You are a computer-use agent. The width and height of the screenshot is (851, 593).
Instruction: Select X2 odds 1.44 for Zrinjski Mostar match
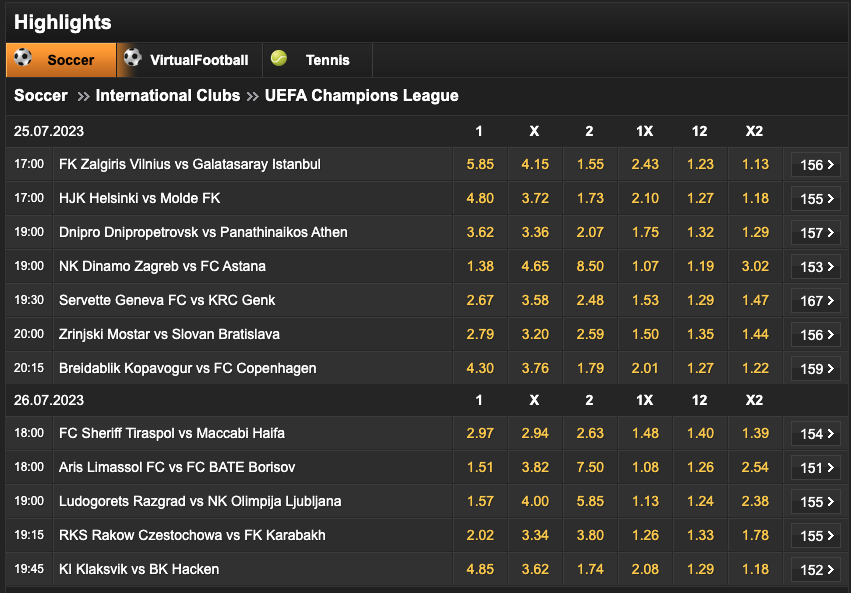pyautogui.click(x=755, y=334)
